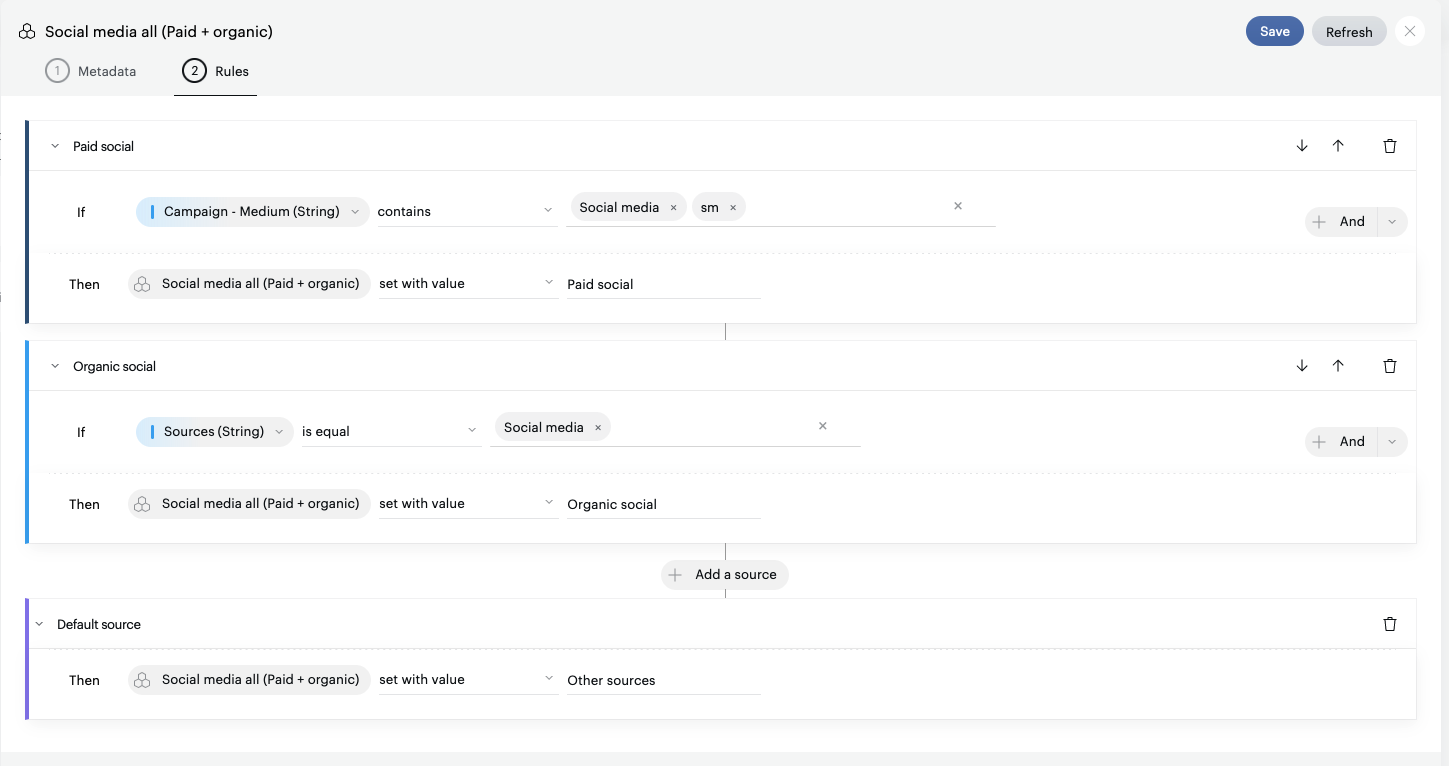Select the Rules step

coord(216,71)
